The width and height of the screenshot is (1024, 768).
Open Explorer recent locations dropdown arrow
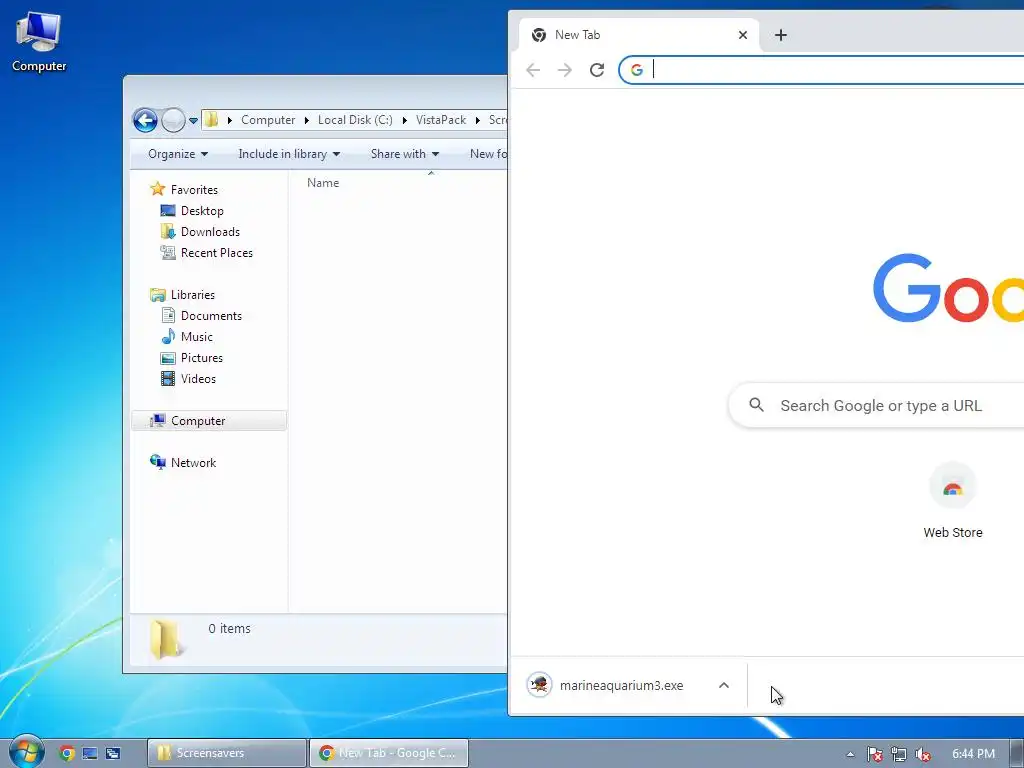point(193,121)
